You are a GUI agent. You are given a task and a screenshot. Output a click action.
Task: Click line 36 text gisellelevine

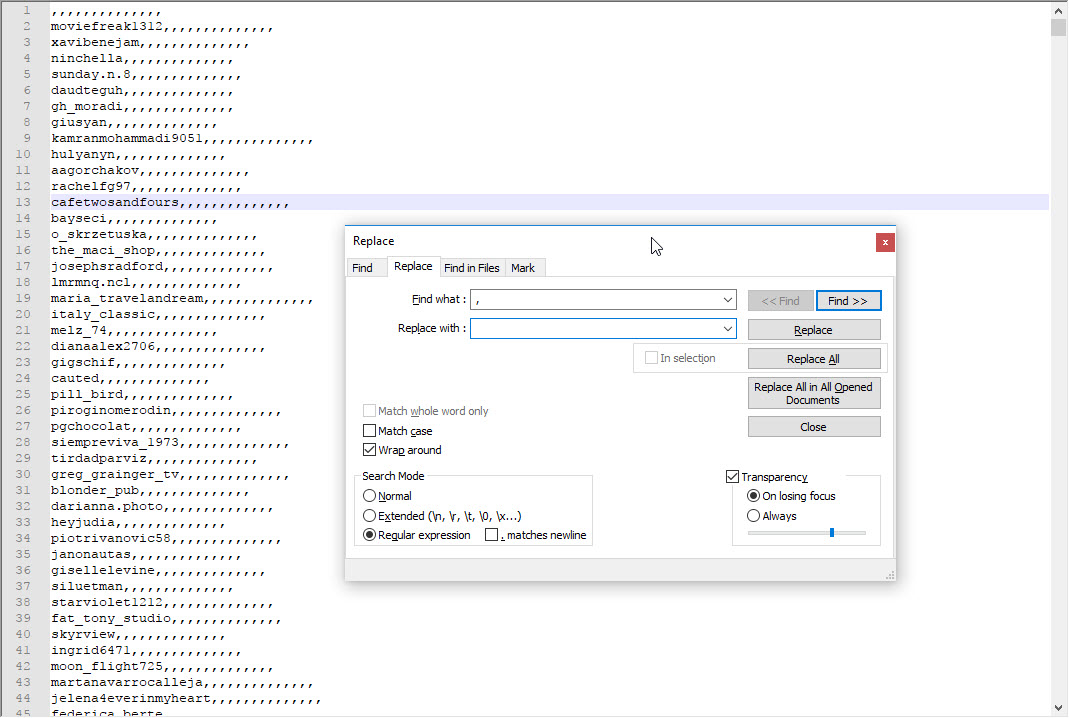tap(103, 570)
